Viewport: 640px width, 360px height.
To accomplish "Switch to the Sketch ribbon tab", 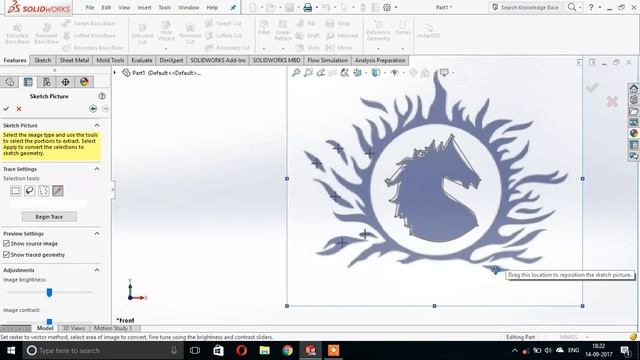I will [x=43, y=60].
